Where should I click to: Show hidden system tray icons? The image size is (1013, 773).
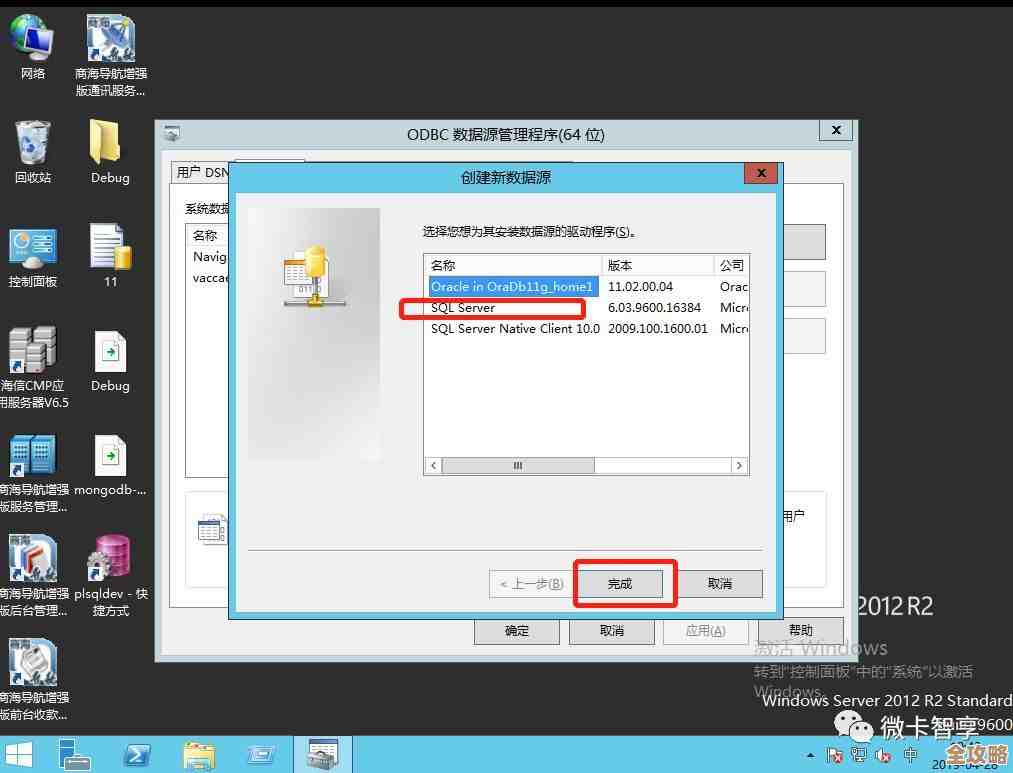(x=810, y=753)
